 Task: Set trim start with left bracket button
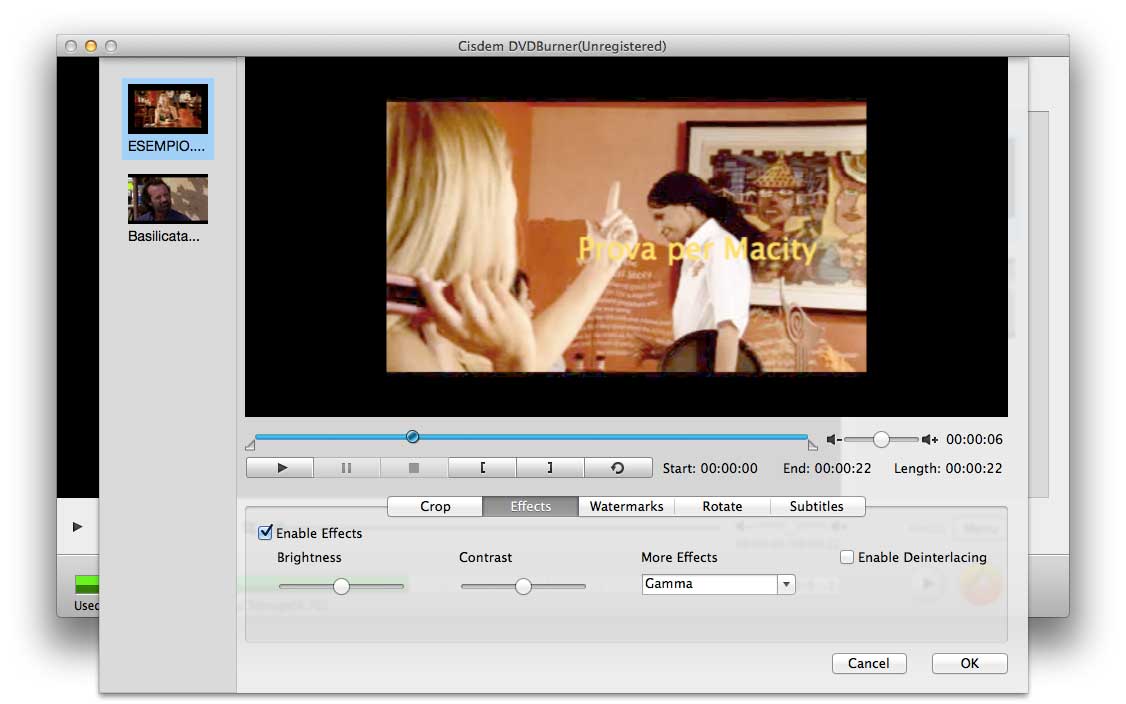[482, 468]
